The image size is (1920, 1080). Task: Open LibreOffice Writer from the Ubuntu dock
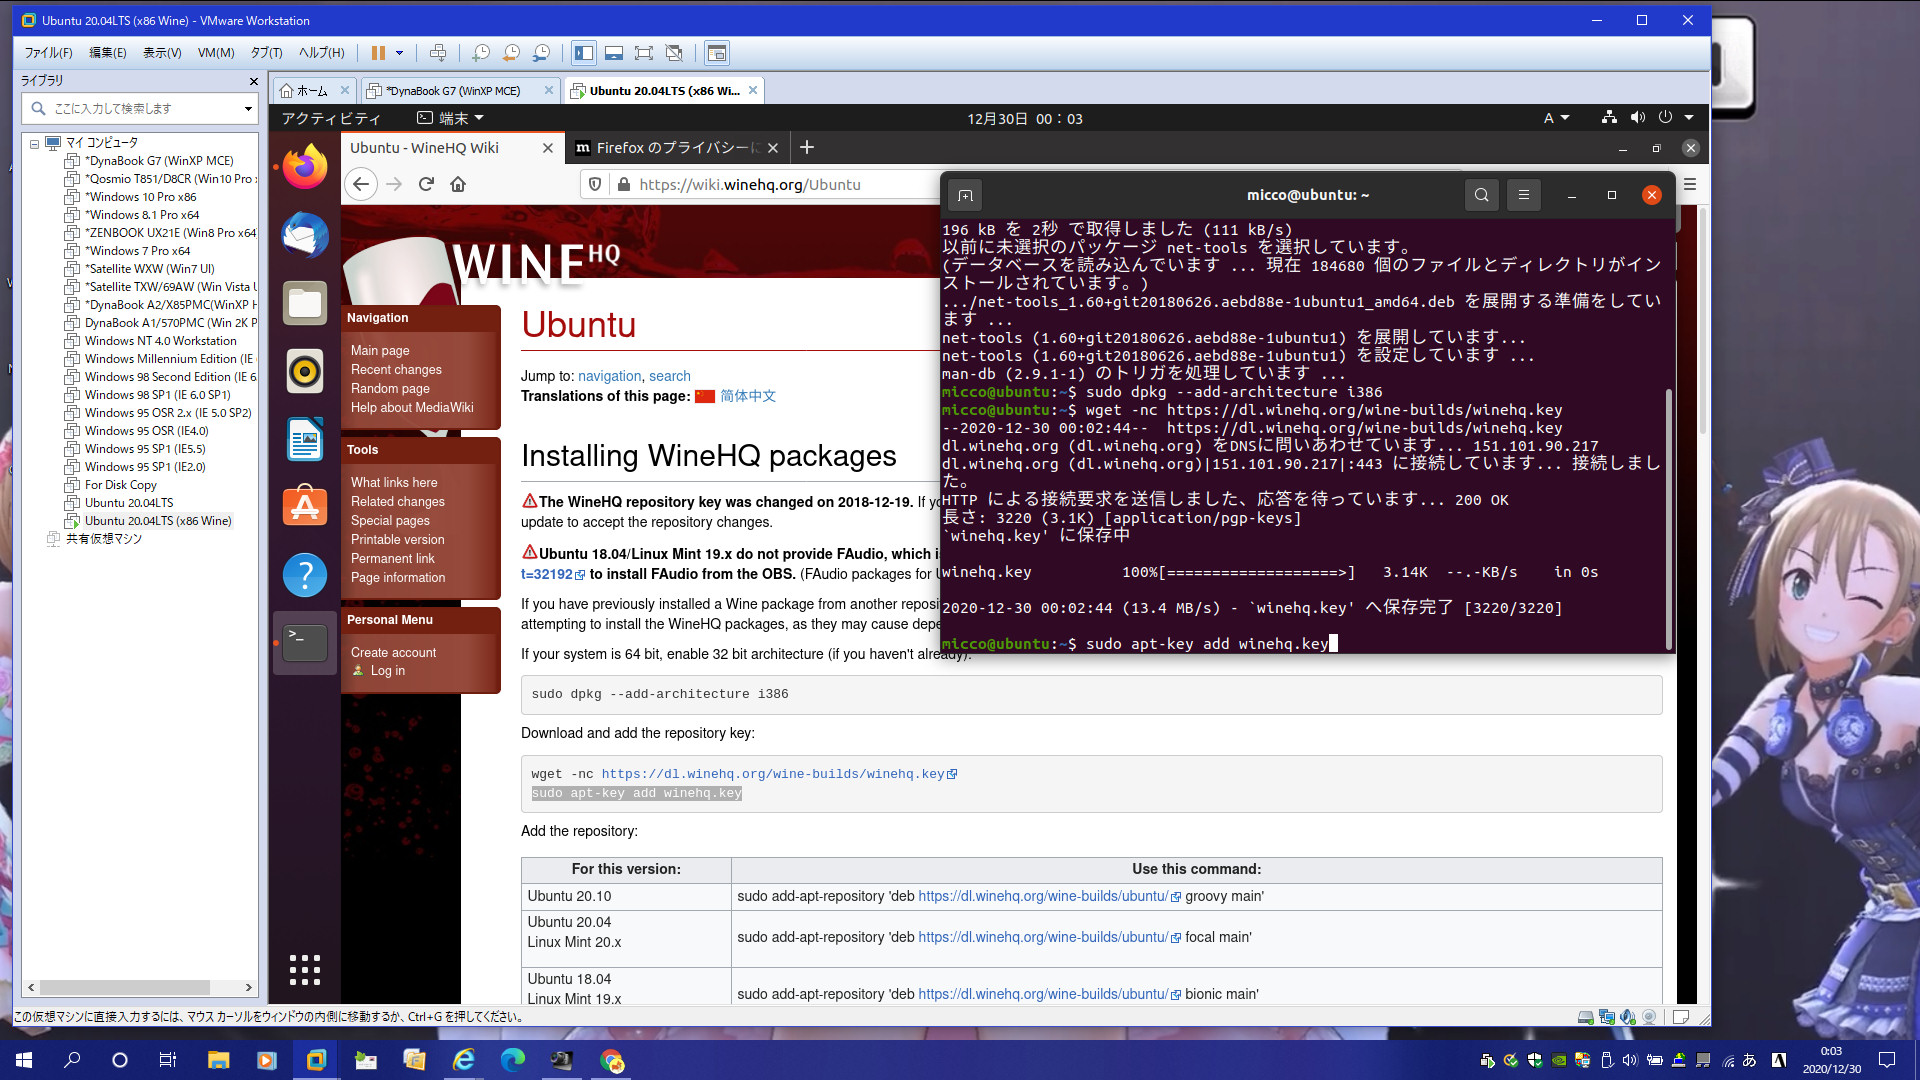(x=305, y=440)
